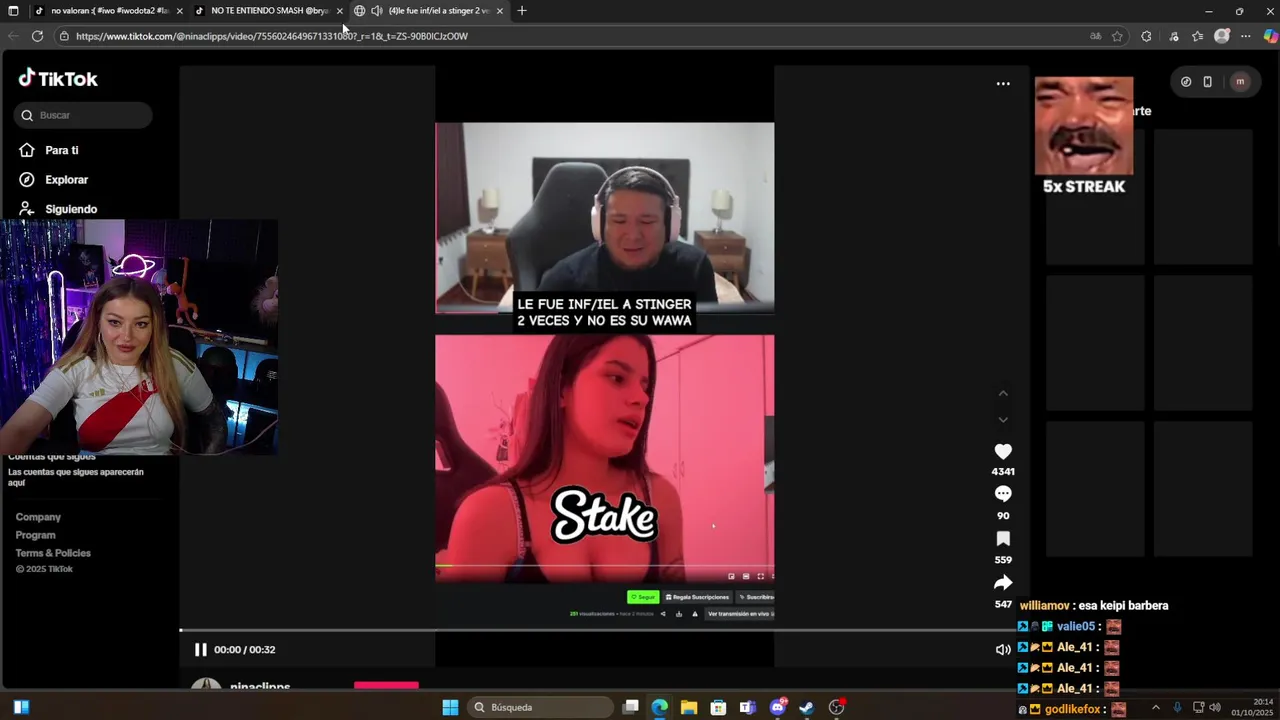Open the TikTok coins icon in header
Image resolution: width=1280 pixels, height=720 pixels.
tap(1186, 82)
